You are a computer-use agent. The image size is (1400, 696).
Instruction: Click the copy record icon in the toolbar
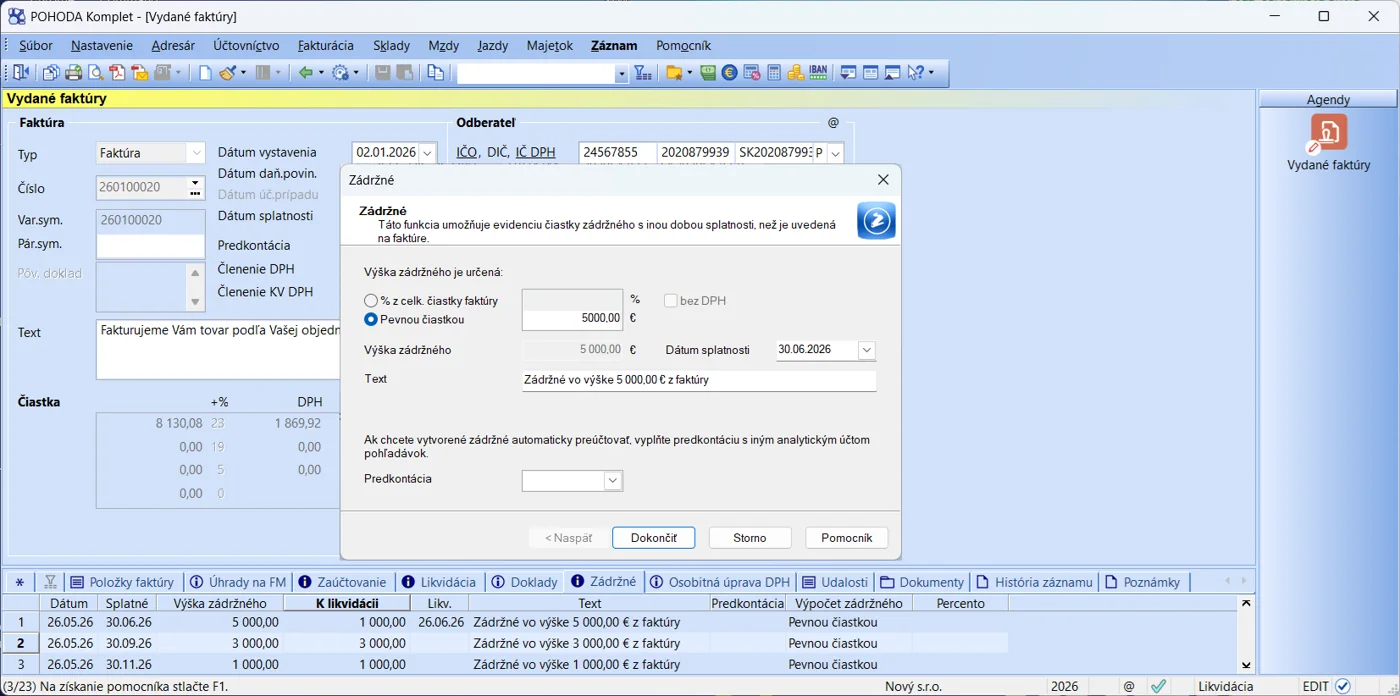click(x=435, y=73)
